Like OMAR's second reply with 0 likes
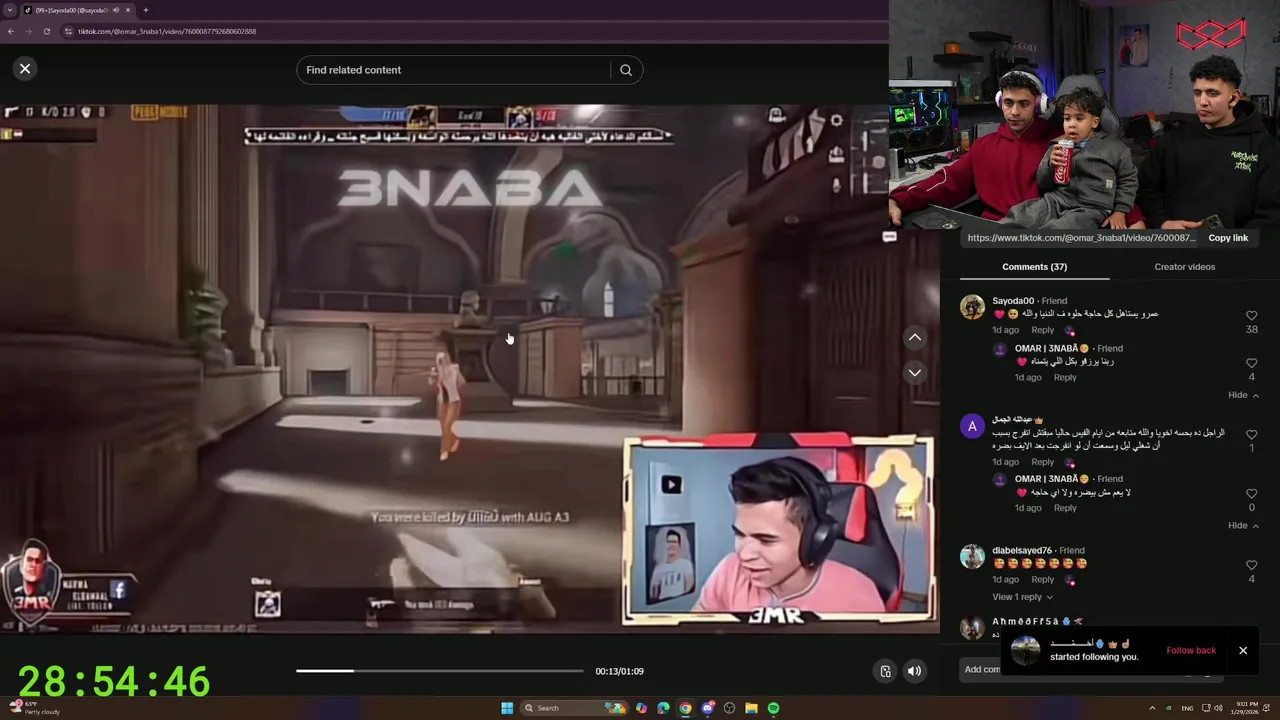1280x720 pixels. [1251, 493]
